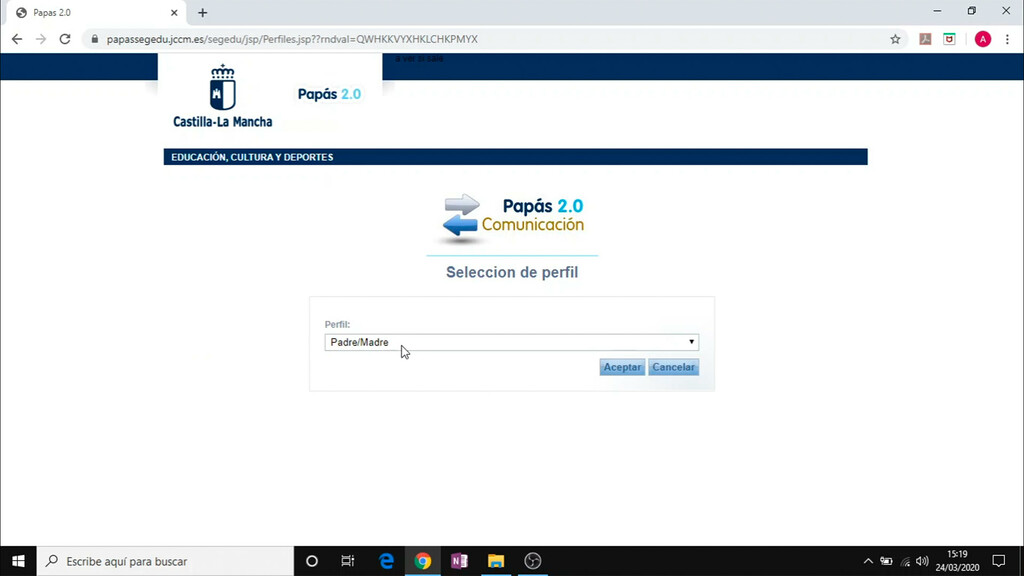The image size is (1024, 576).
Task: Launch Microsoft Edge from taskbar
Action: (387, 561)
